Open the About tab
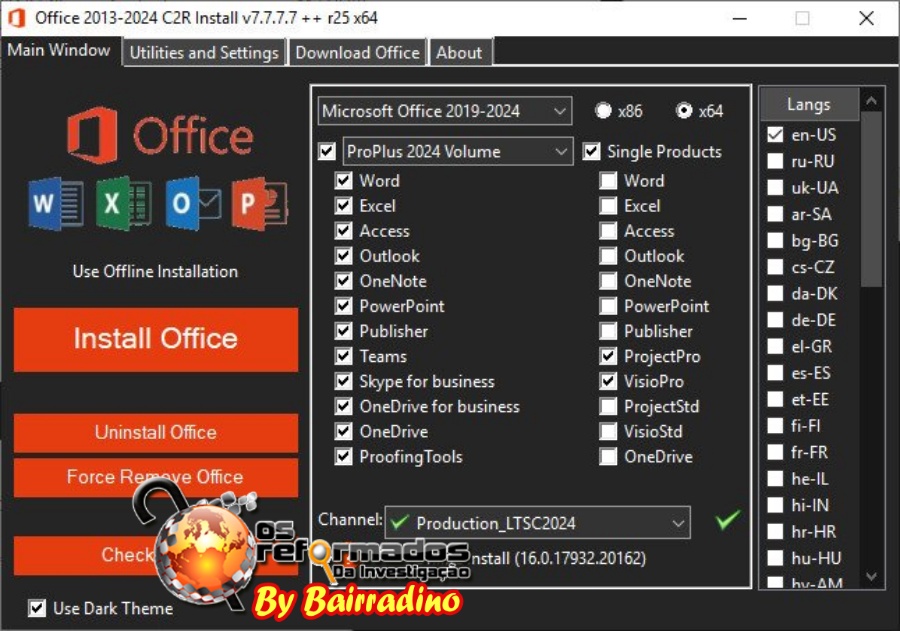 point(459,53)
